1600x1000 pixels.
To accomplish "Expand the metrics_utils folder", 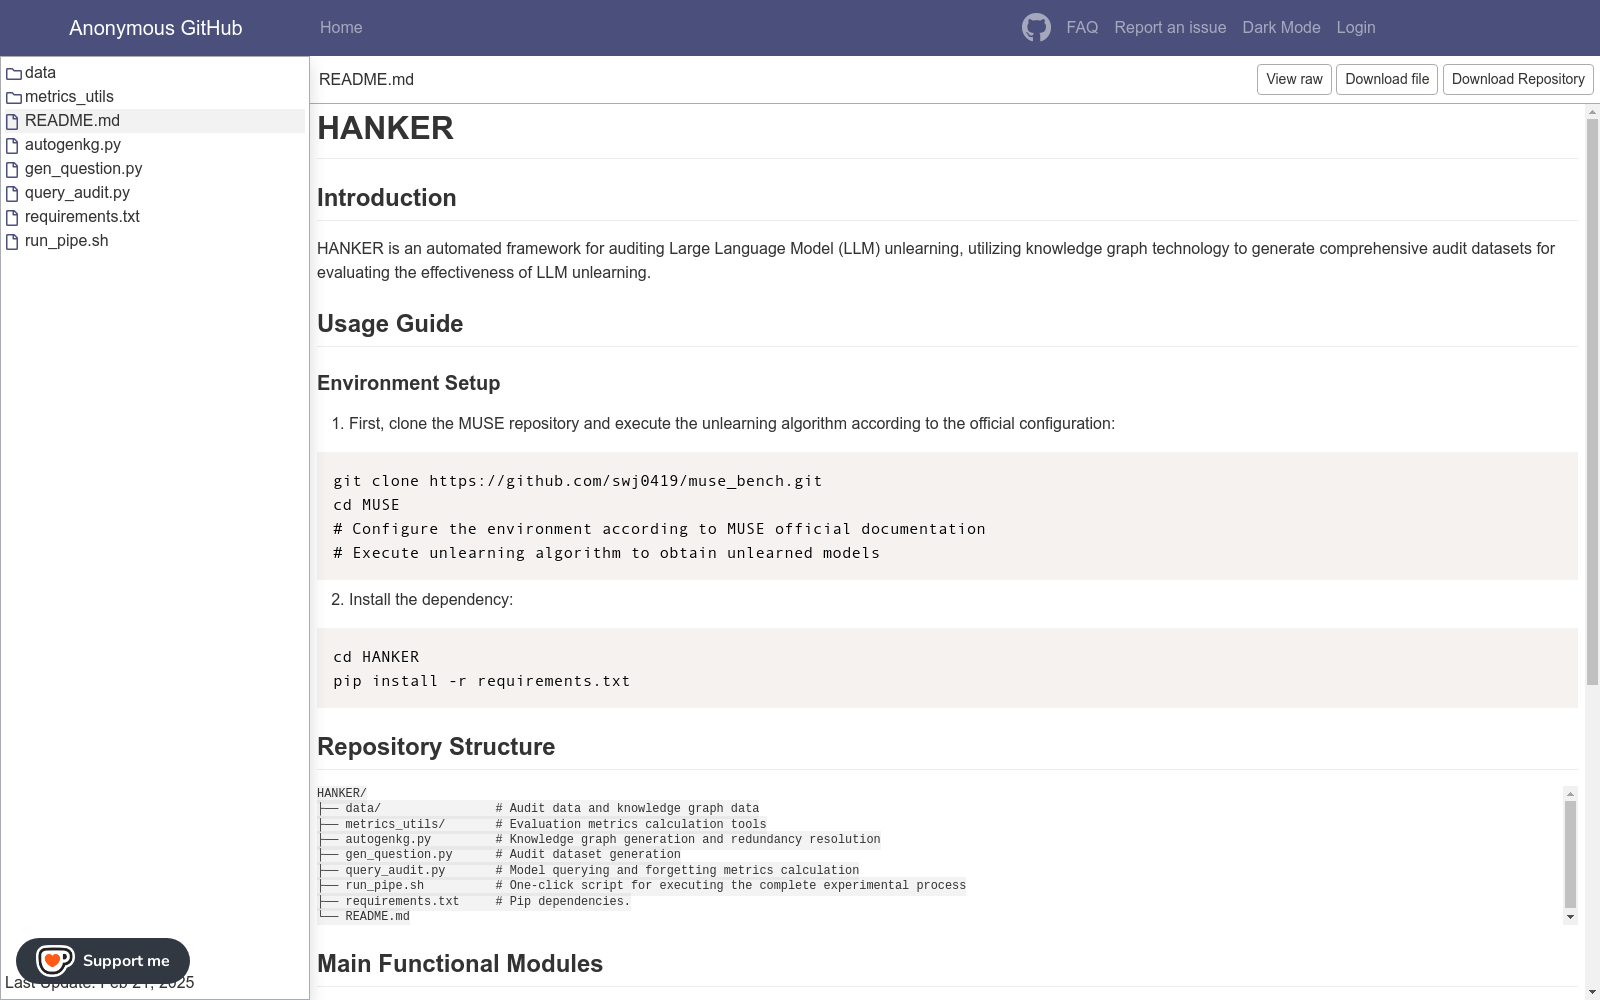I will pyautogui.click(x=69, y=96).
